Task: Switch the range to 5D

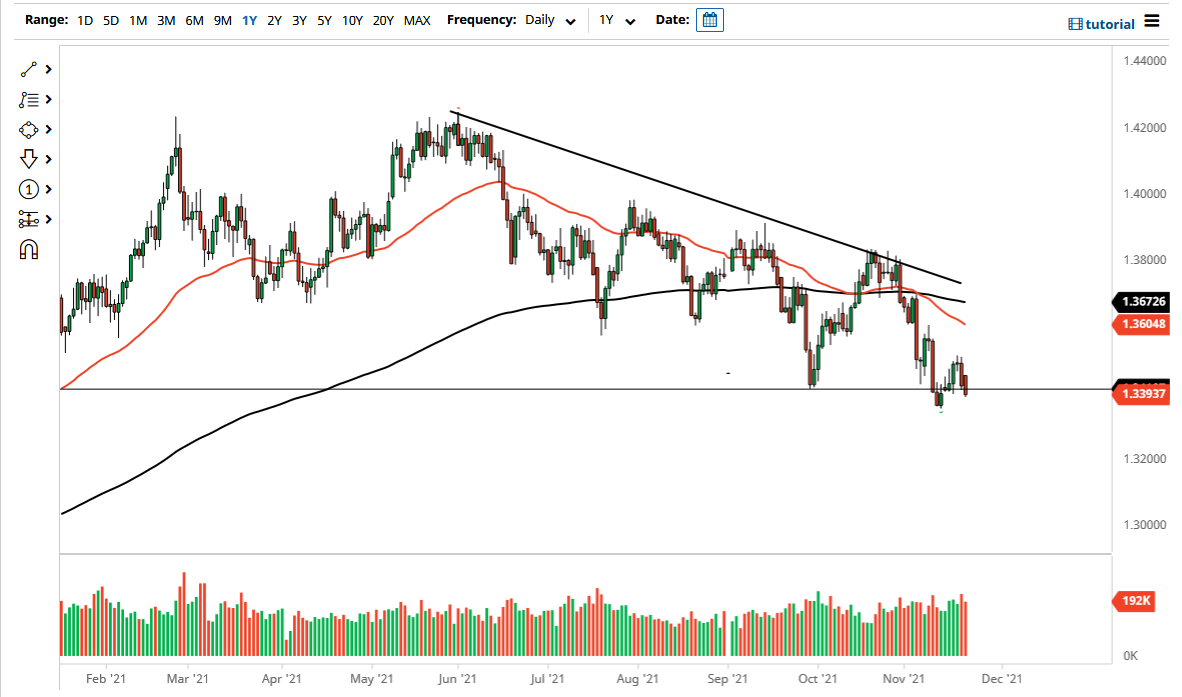Action: point(110,19)
